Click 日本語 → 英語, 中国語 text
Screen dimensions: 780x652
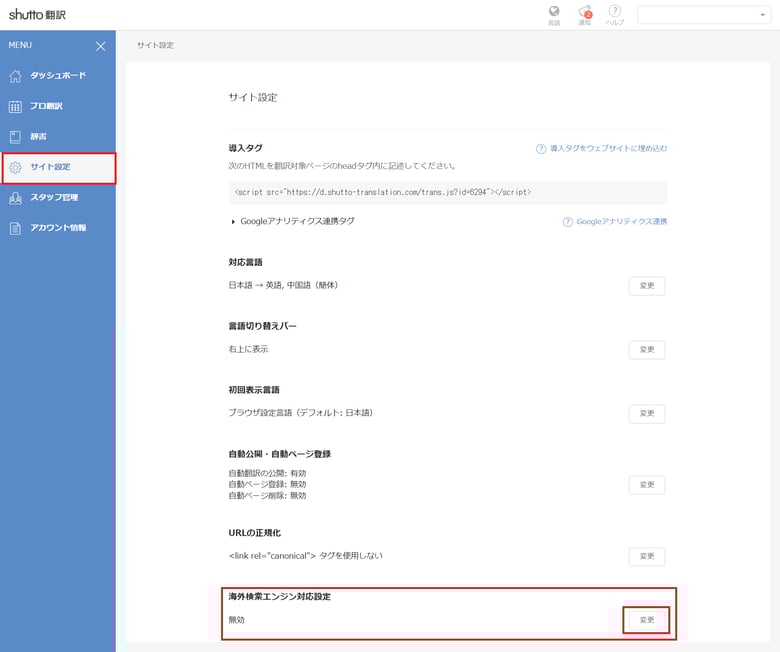pyautogui.click(x=284, y=285)
